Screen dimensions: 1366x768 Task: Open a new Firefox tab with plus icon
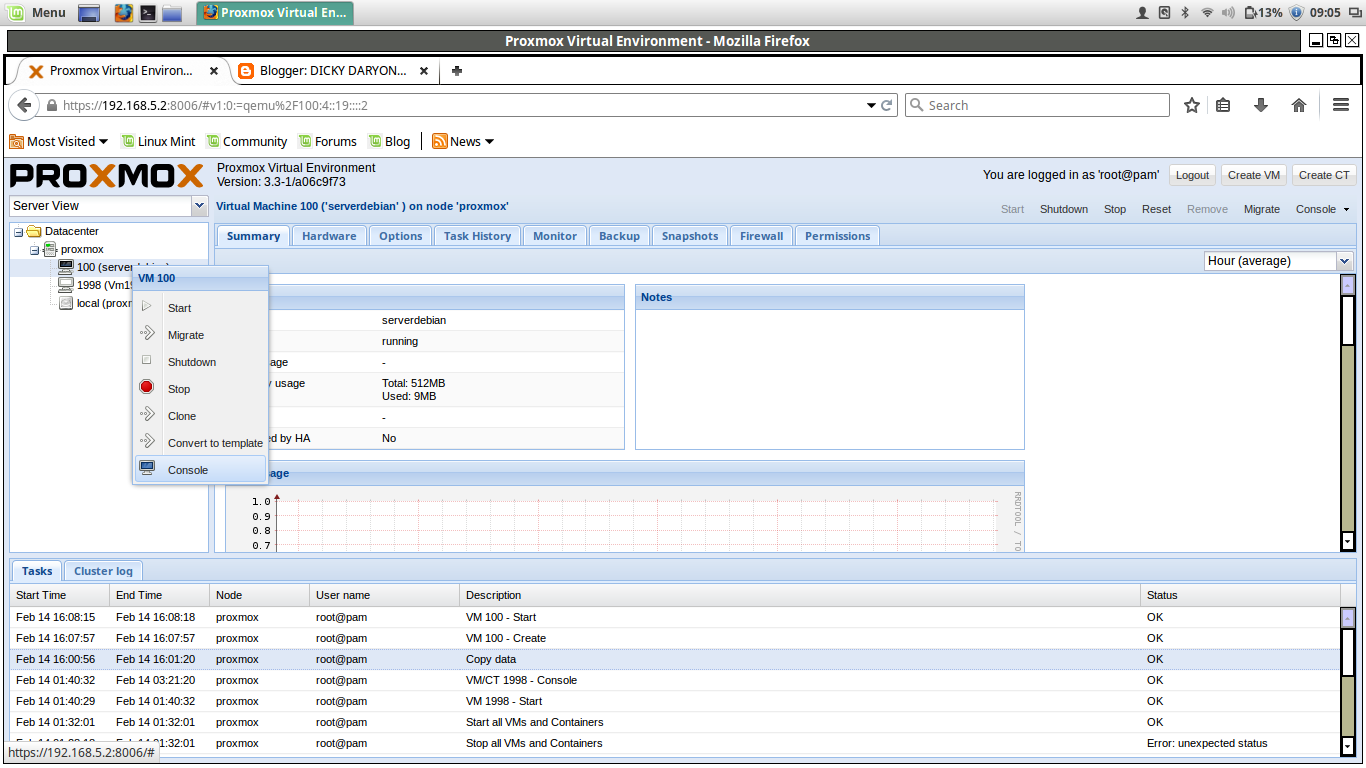click(457, 71)
